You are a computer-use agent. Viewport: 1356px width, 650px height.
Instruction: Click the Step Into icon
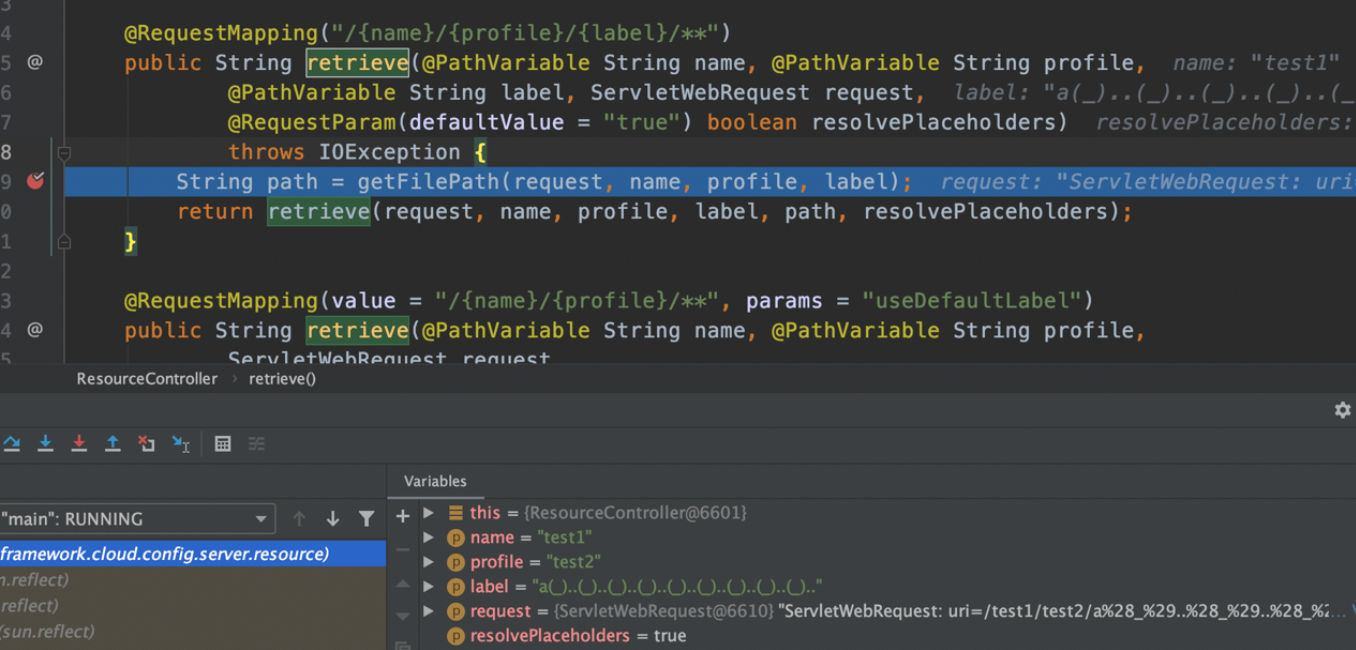point(45,444)
